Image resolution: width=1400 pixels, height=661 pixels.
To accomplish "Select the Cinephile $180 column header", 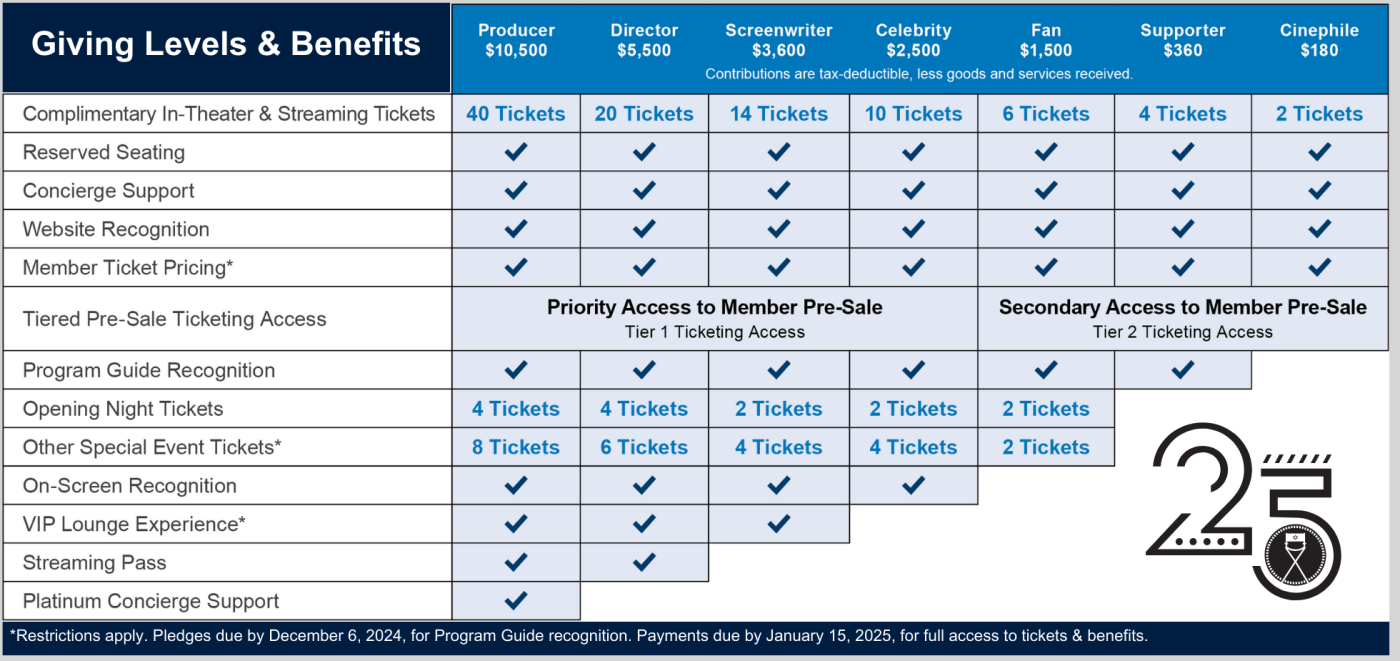I will [1319, 41].
